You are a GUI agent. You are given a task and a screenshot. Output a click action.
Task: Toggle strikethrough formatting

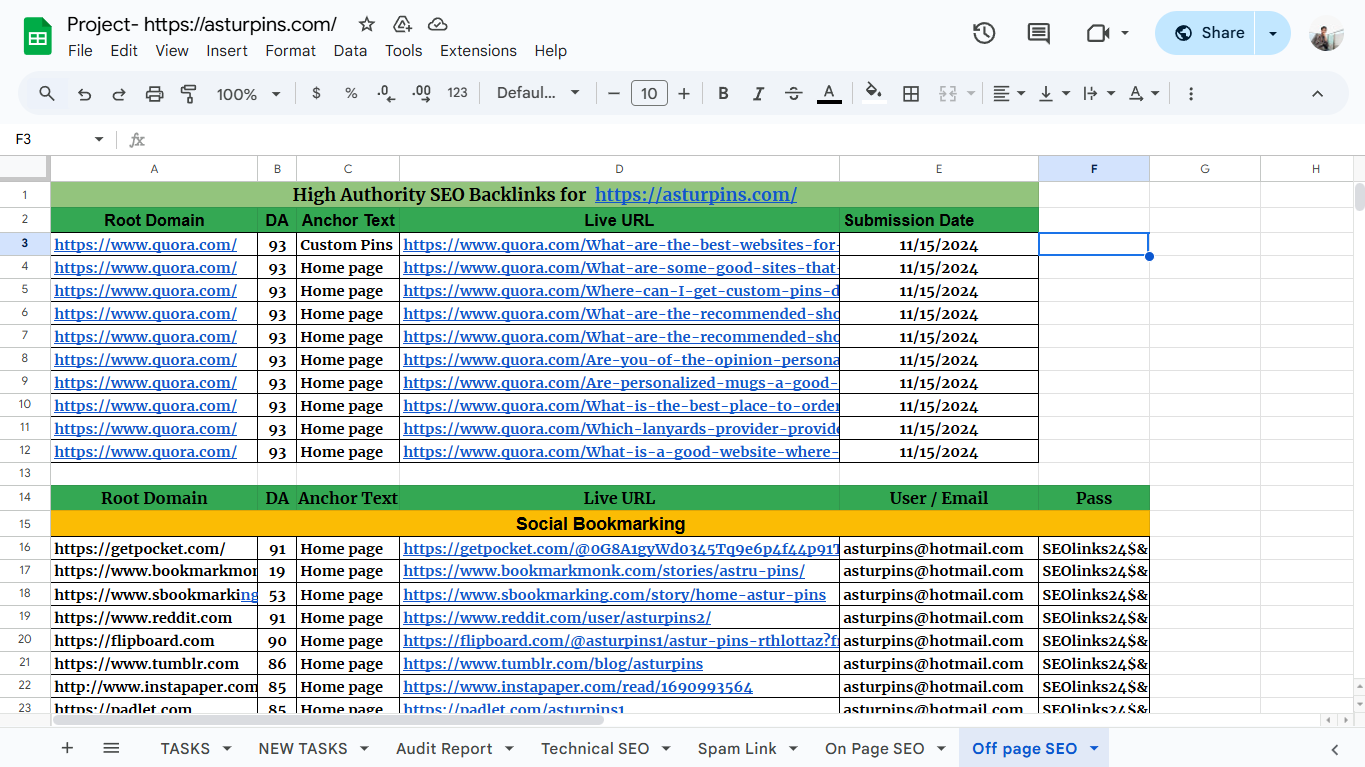pyautogui.click(x=793, y=93)
